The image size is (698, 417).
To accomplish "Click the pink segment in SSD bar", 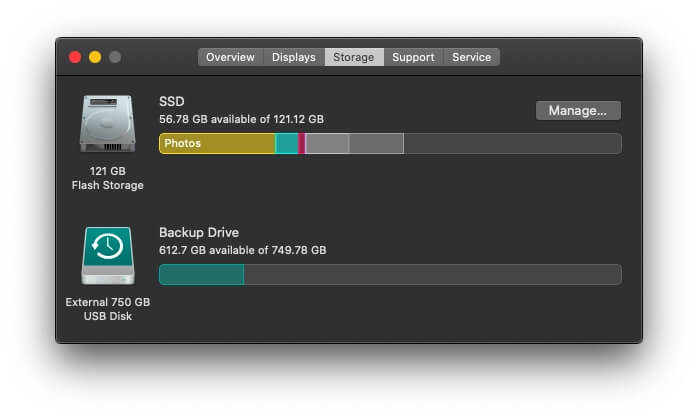I will (x=302, y=144).
